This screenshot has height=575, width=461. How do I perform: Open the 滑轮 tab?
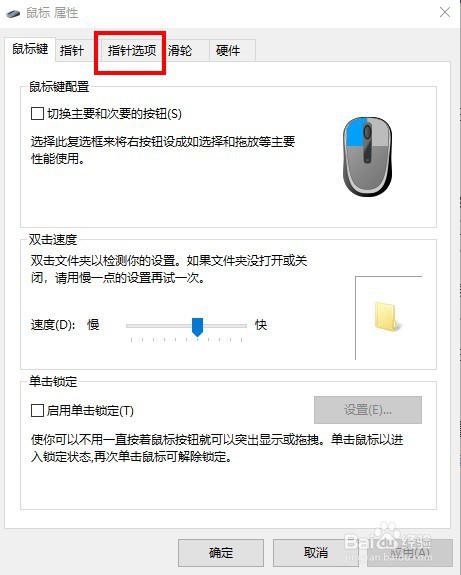pos(180,51)
